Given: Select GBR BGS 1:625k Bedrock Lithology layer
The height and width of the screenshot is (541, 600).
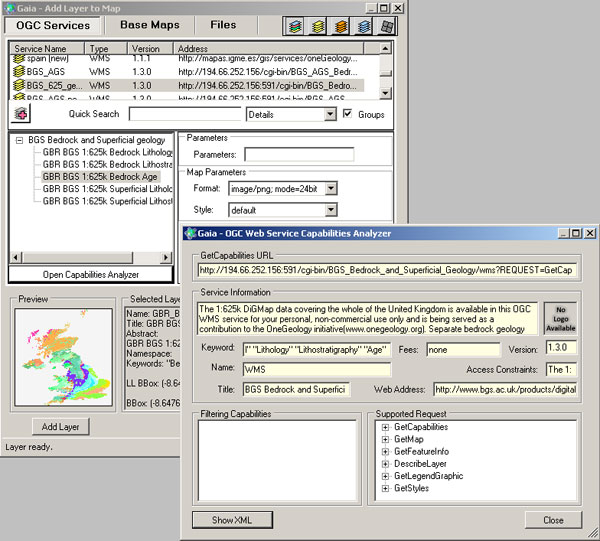Looking at the screenshot, I should pyautogui.click(x=107, y=152).
